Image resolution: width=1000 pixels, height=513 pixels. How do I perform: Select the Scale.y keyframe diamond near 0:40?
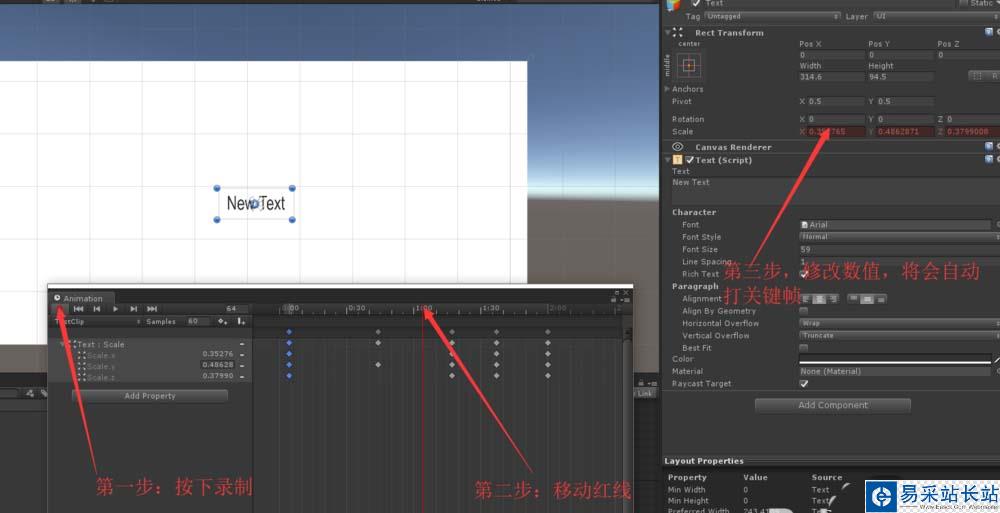point(378,365)
